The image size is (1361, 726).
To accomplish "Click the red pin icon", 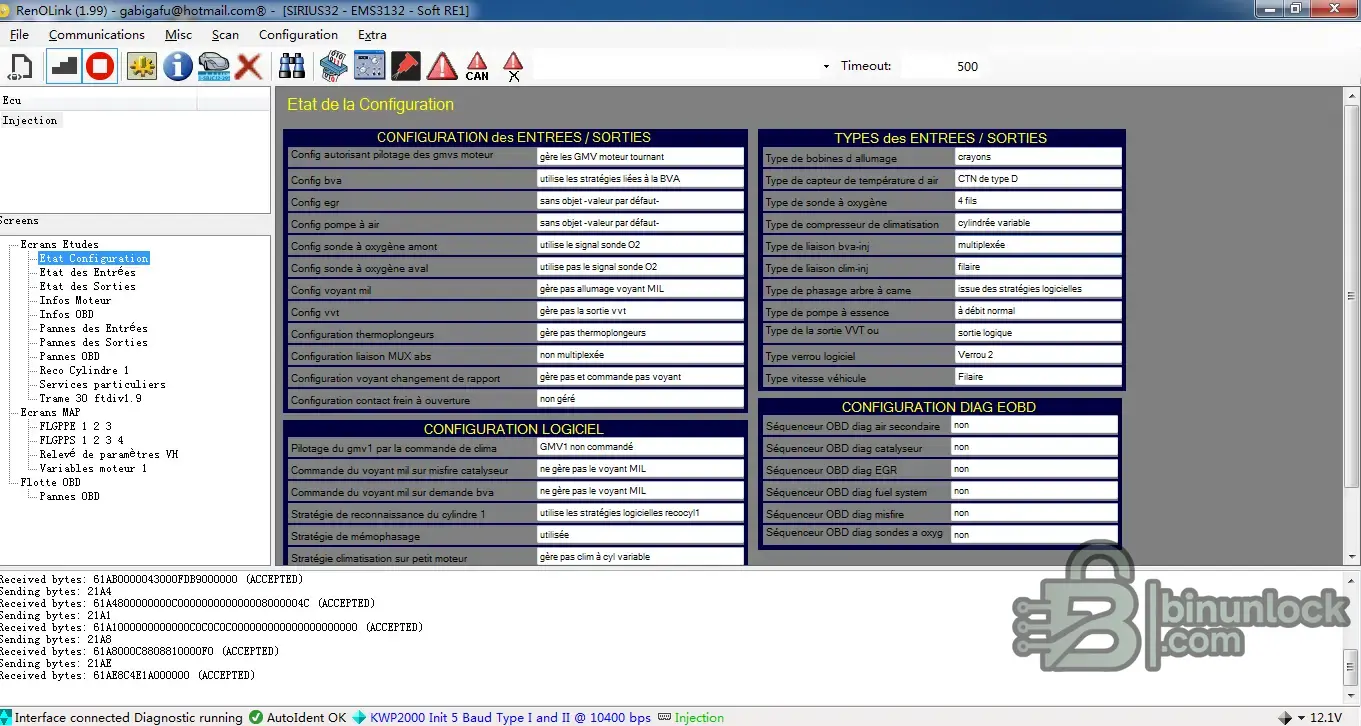I will pyautogui.click(x=405, y=67).
